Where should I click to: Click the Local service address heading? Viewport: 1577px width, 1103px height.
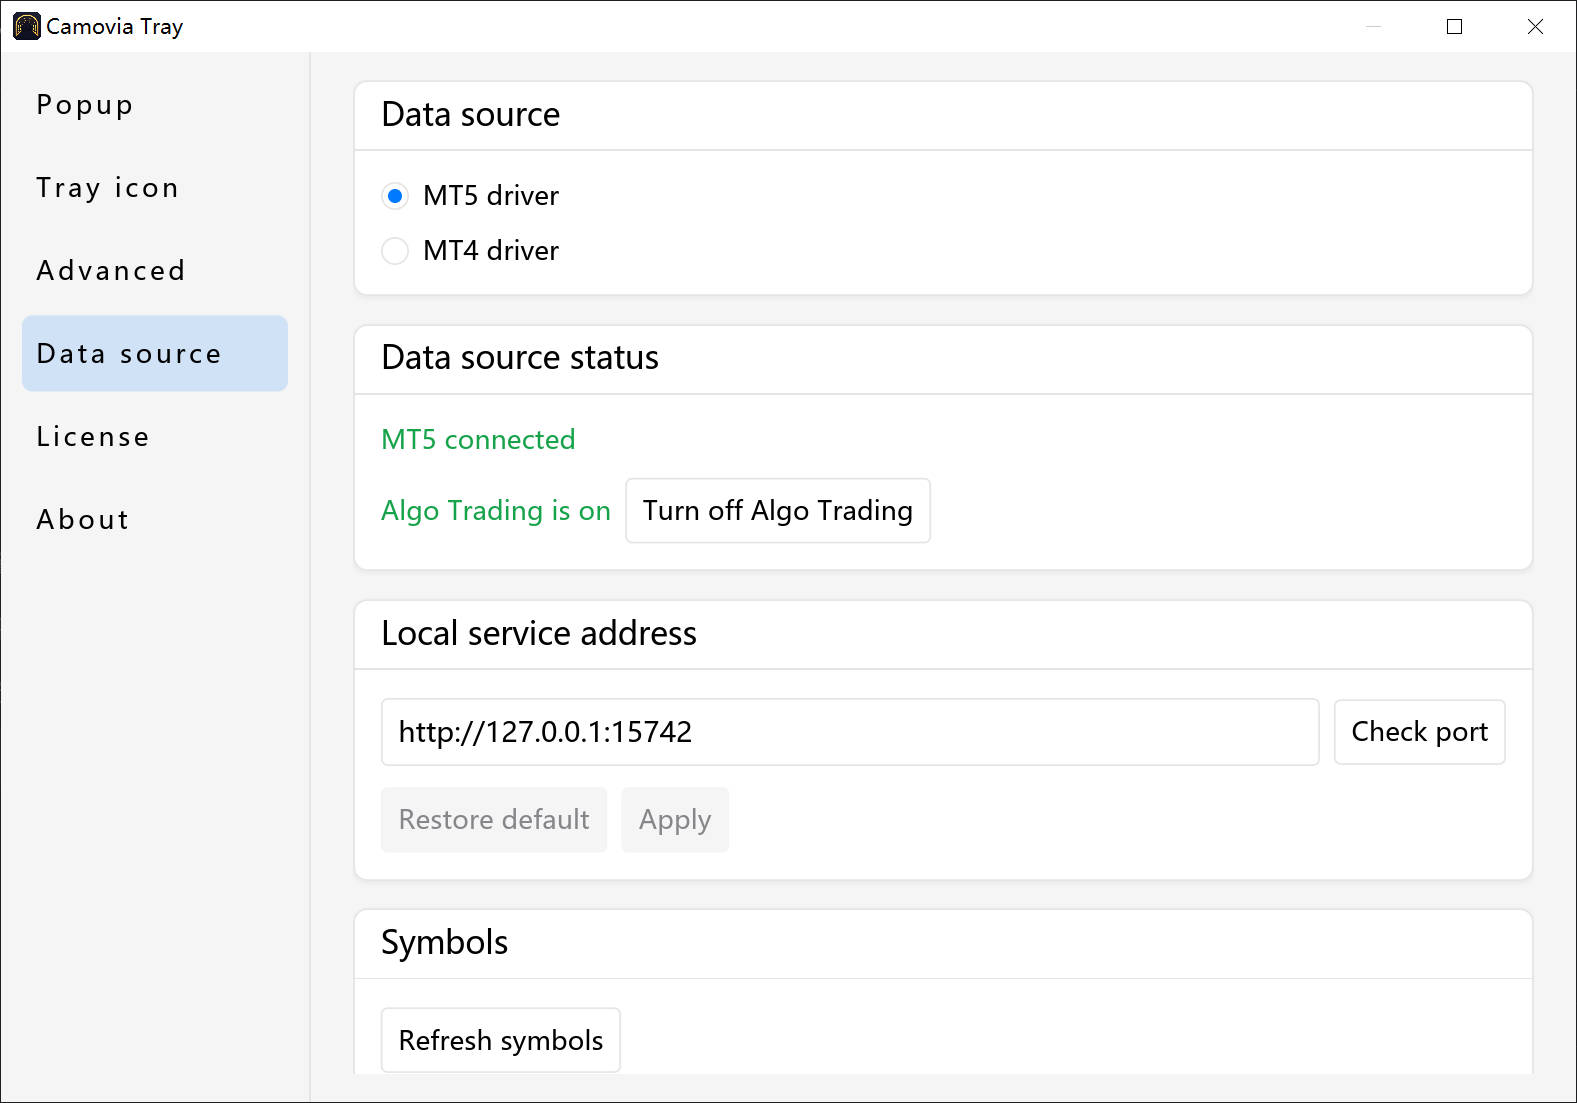[539, 634]
